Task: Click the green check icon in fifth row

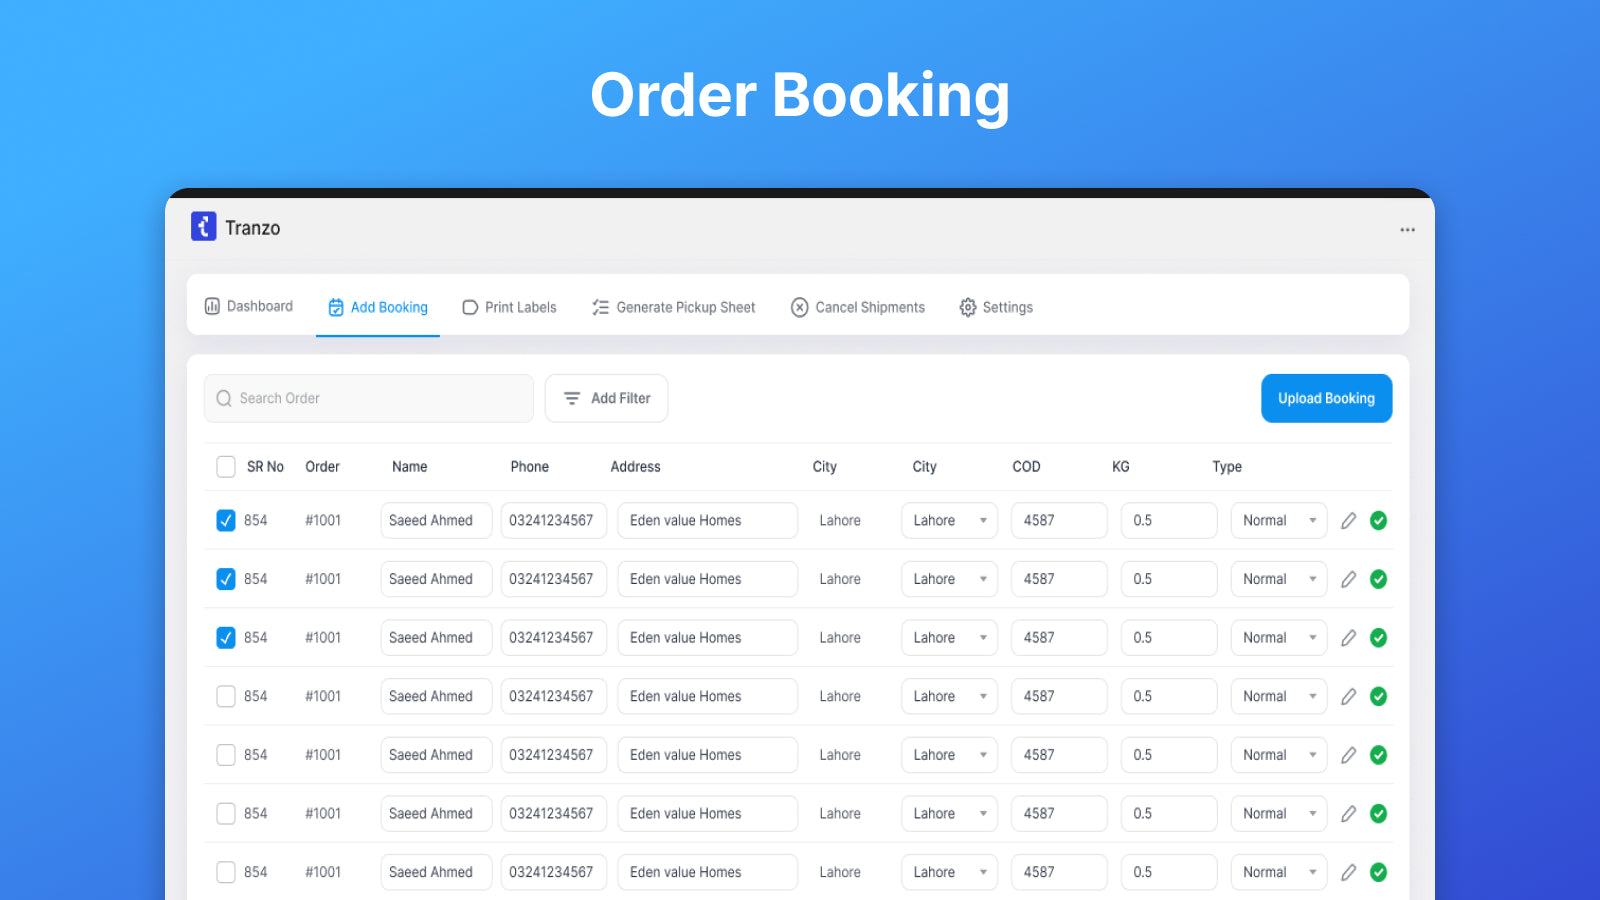Action: click(1378, 755)
